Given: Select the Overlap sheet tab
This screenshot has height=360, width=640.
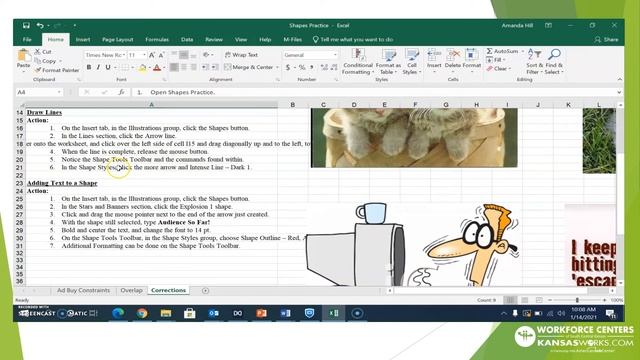Looking at the screenshot, I should (x=131, y=290).
